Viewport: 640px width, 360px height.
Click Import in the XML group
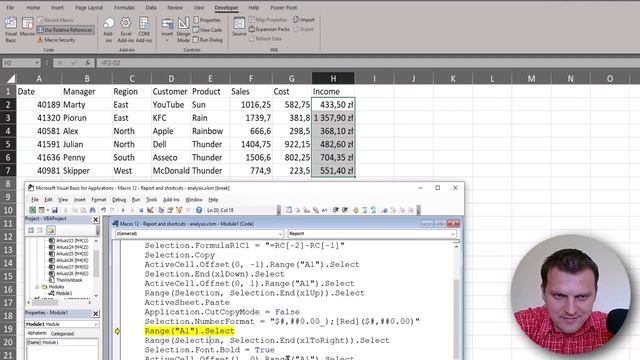click(x=304, y=20)
